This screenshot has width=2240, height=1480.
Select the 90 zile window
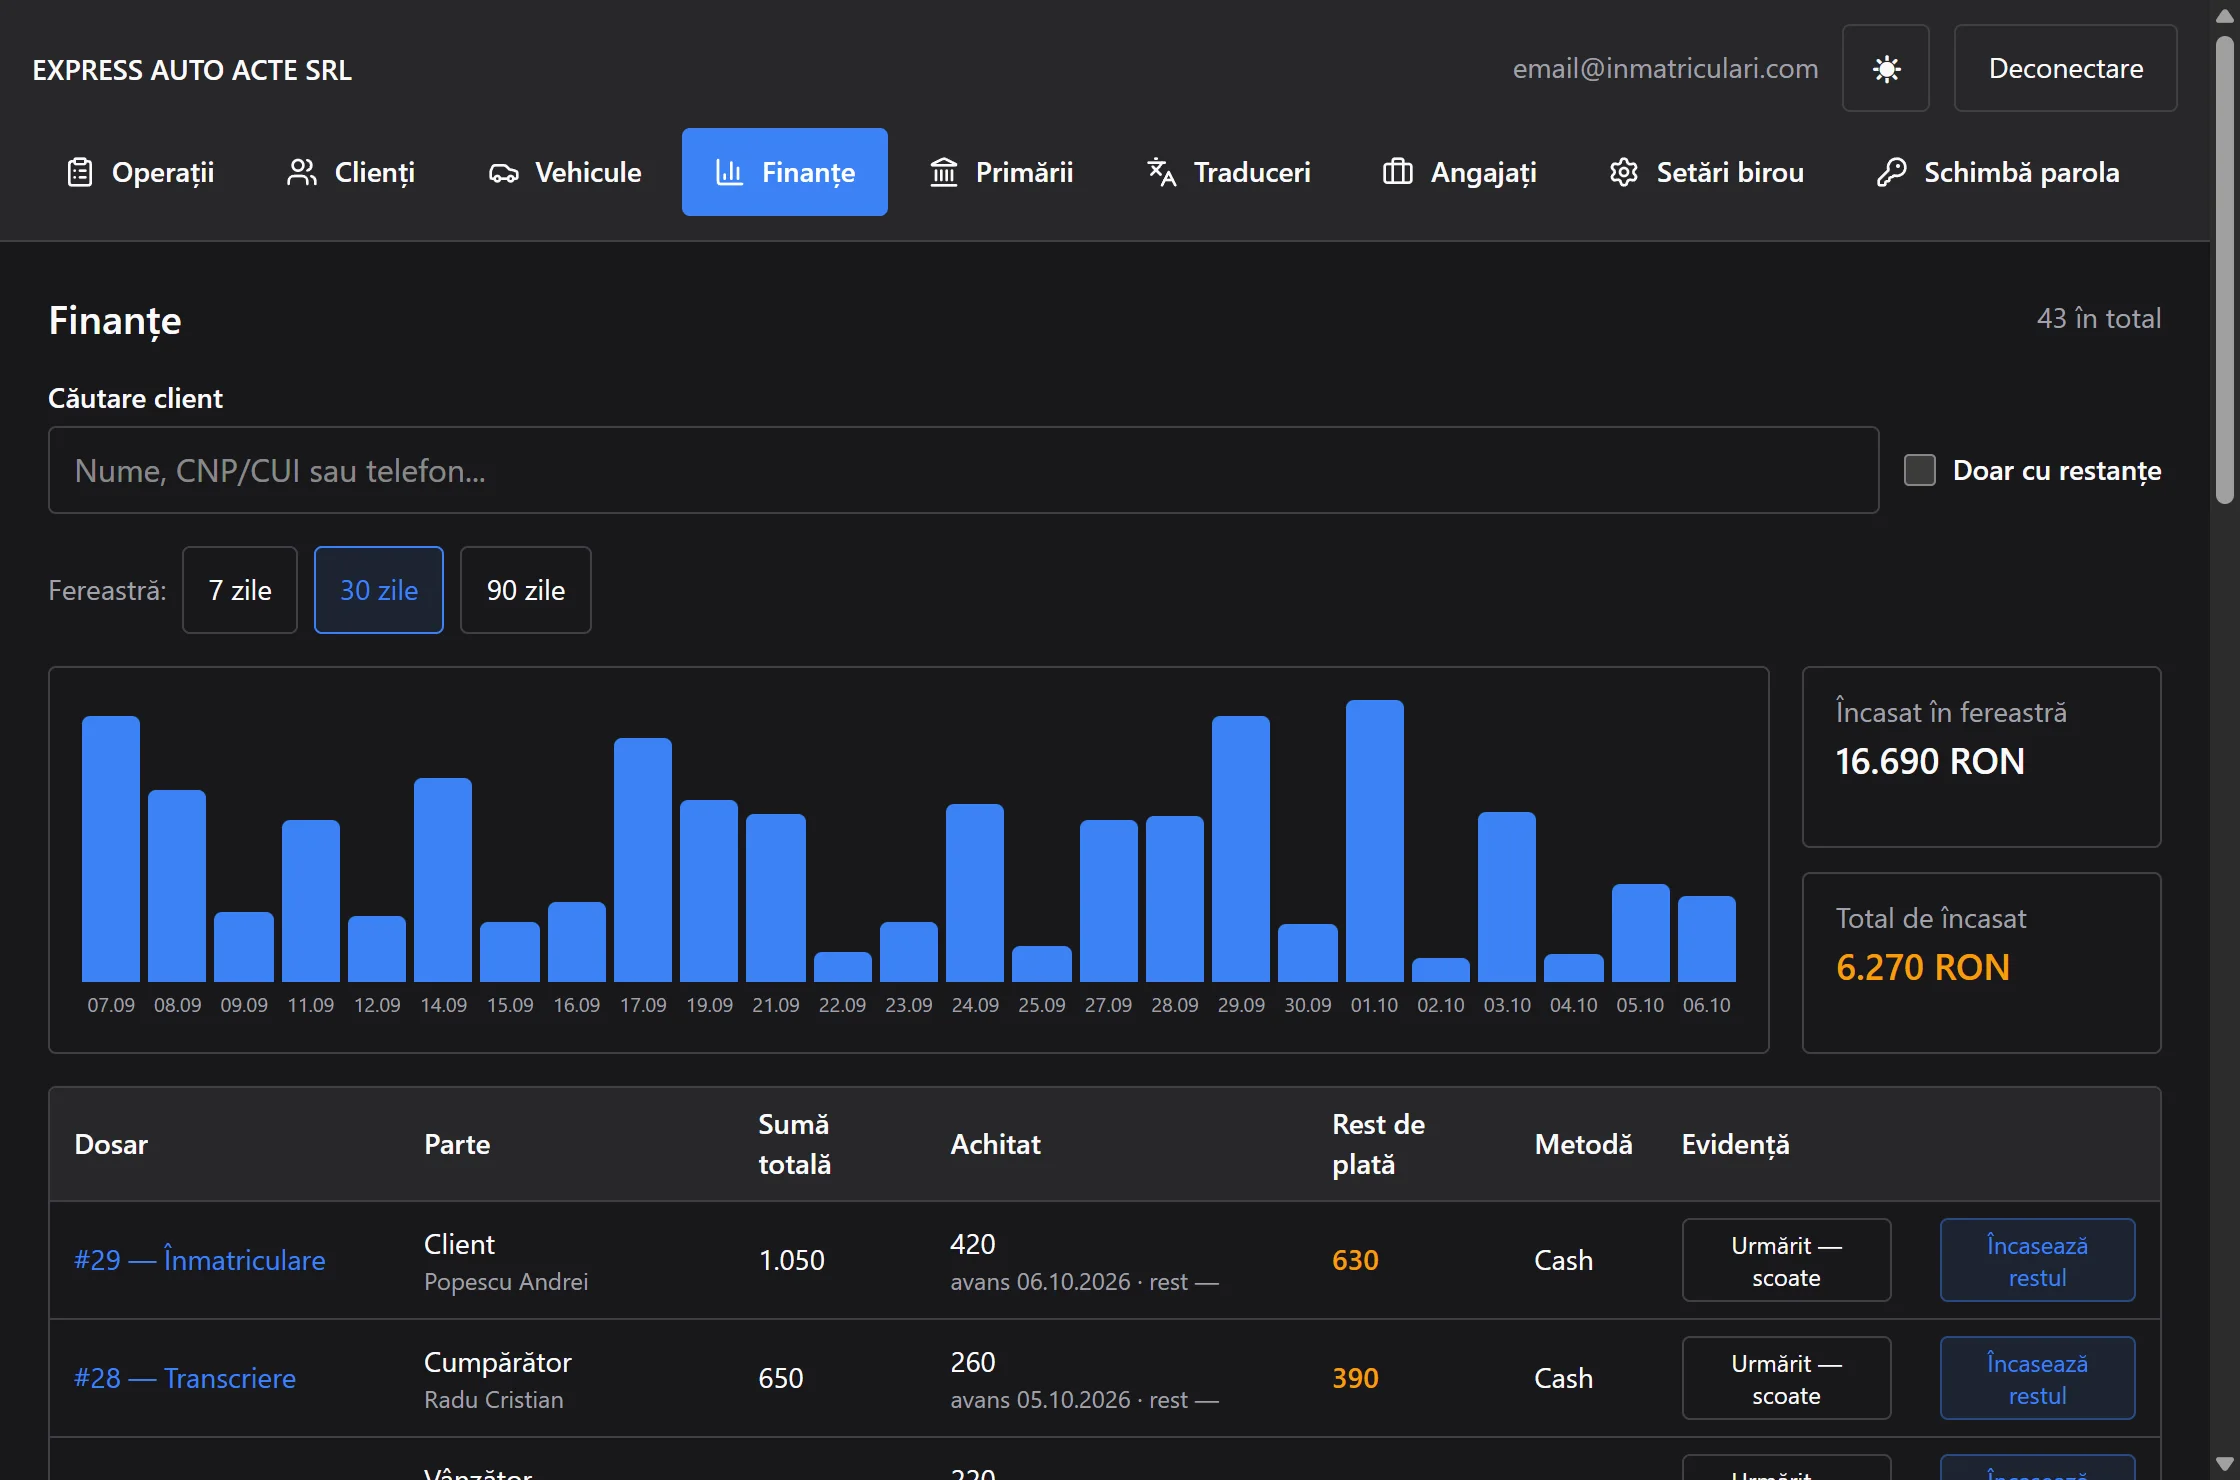point(526,590)
